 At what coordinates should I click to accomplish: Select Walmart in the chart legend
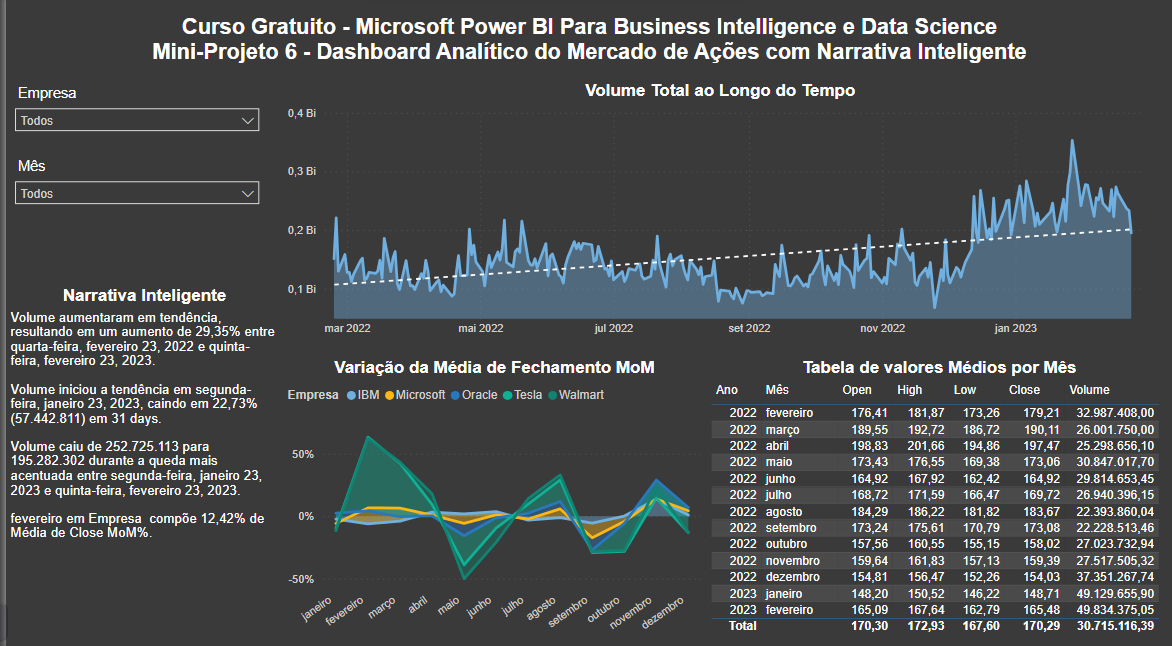click(553, 395)
